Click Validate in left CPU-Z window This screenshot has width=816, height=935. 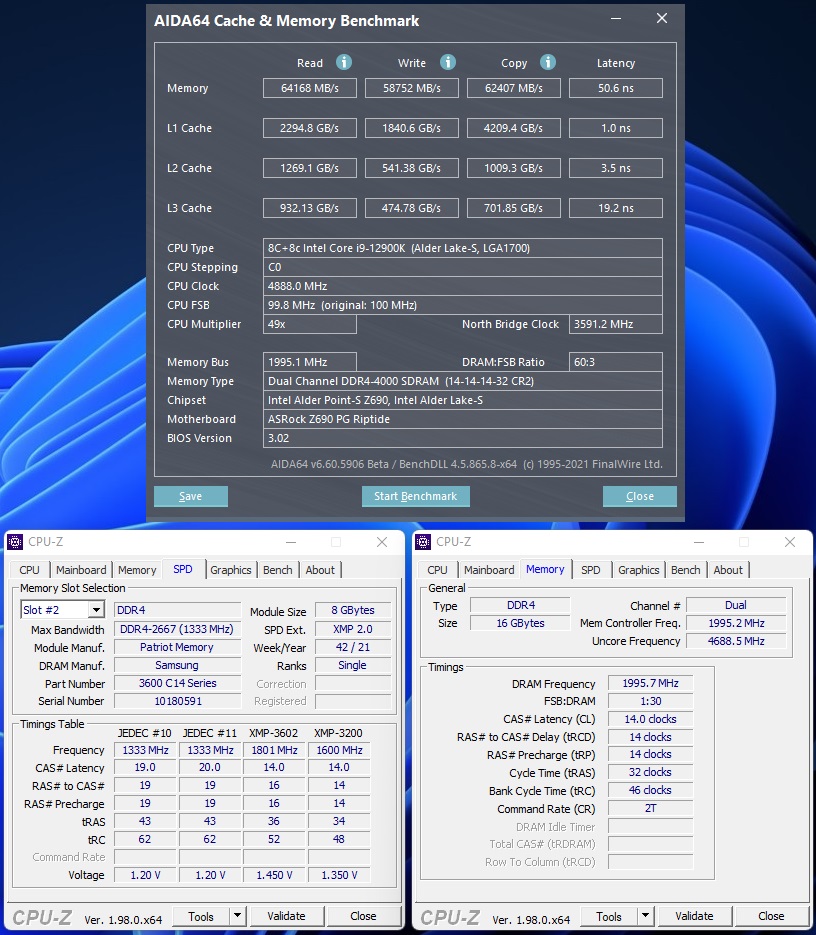[286, 916]
